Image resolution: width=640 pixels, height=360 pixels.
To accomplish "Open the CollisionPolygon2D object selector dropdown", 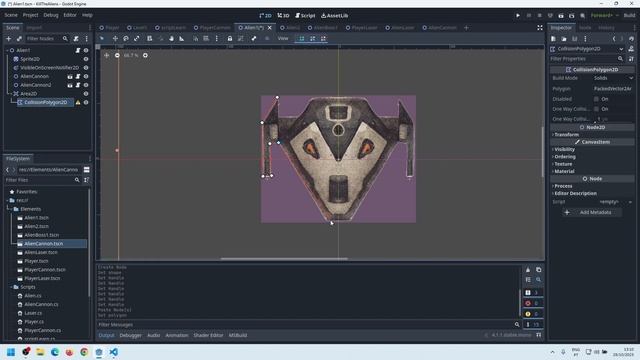I will pos(587,49).
